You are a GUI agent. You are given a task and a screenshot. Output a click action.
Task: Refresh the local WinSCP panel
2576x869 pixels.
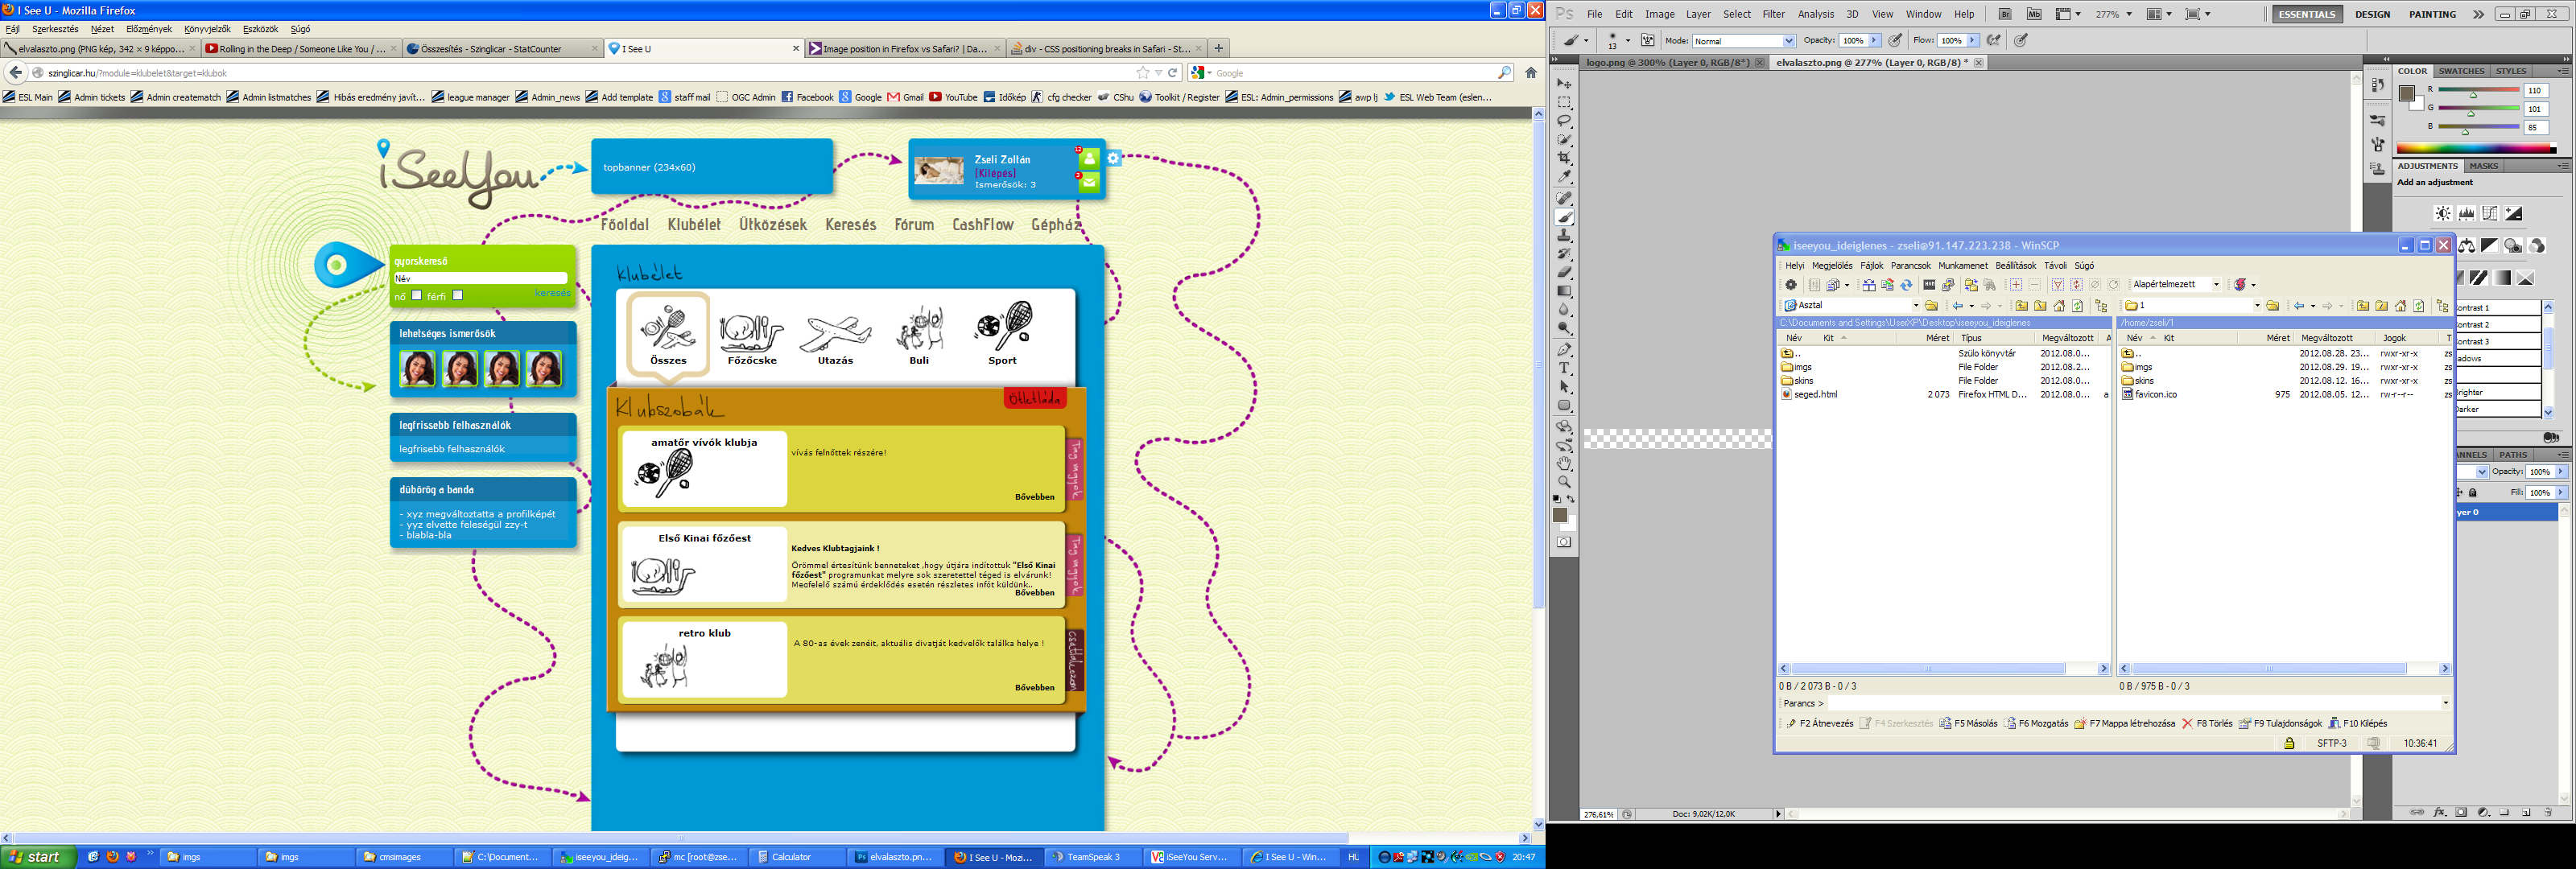tap(2078, 306)
